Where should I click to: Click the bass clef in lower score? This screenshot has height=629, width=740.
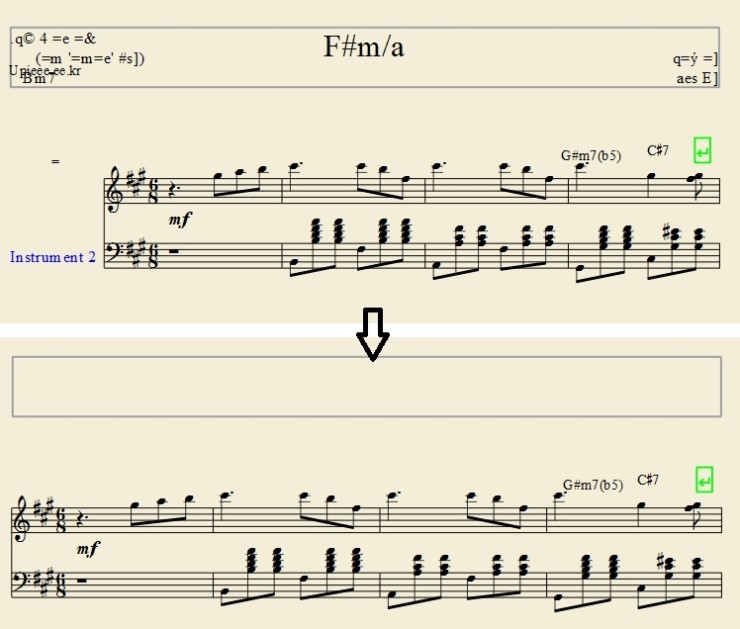[21, 582]
